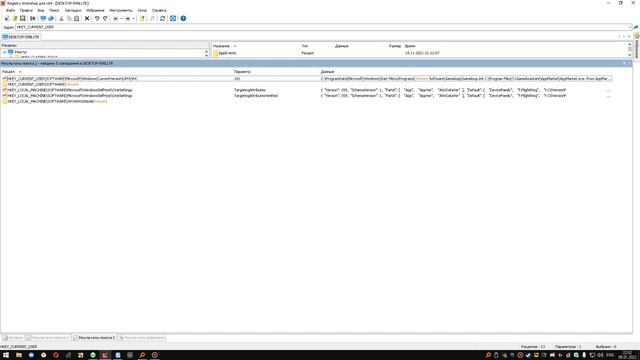
Task: Click the Redo arrow icon
Action: pos(105,18)
